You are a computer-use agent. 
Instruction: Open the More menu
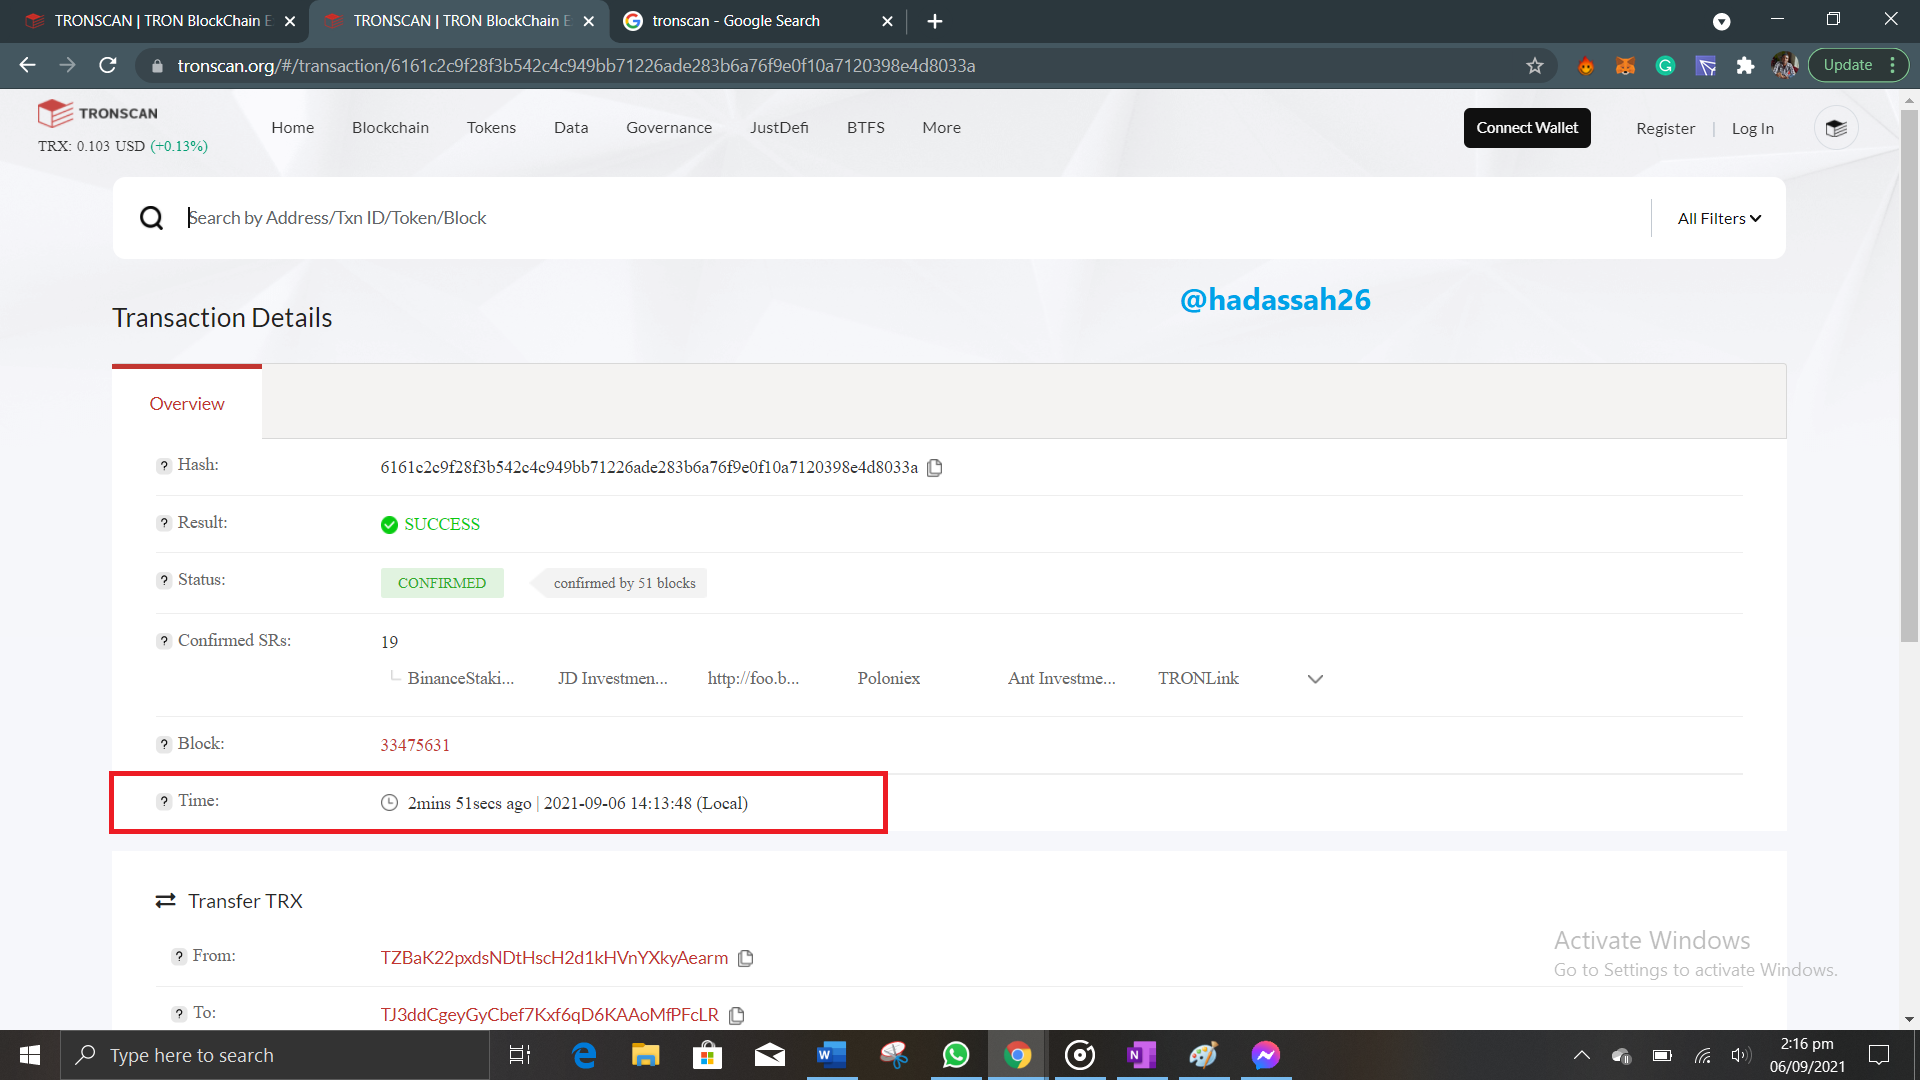click(x=941, y=128)
